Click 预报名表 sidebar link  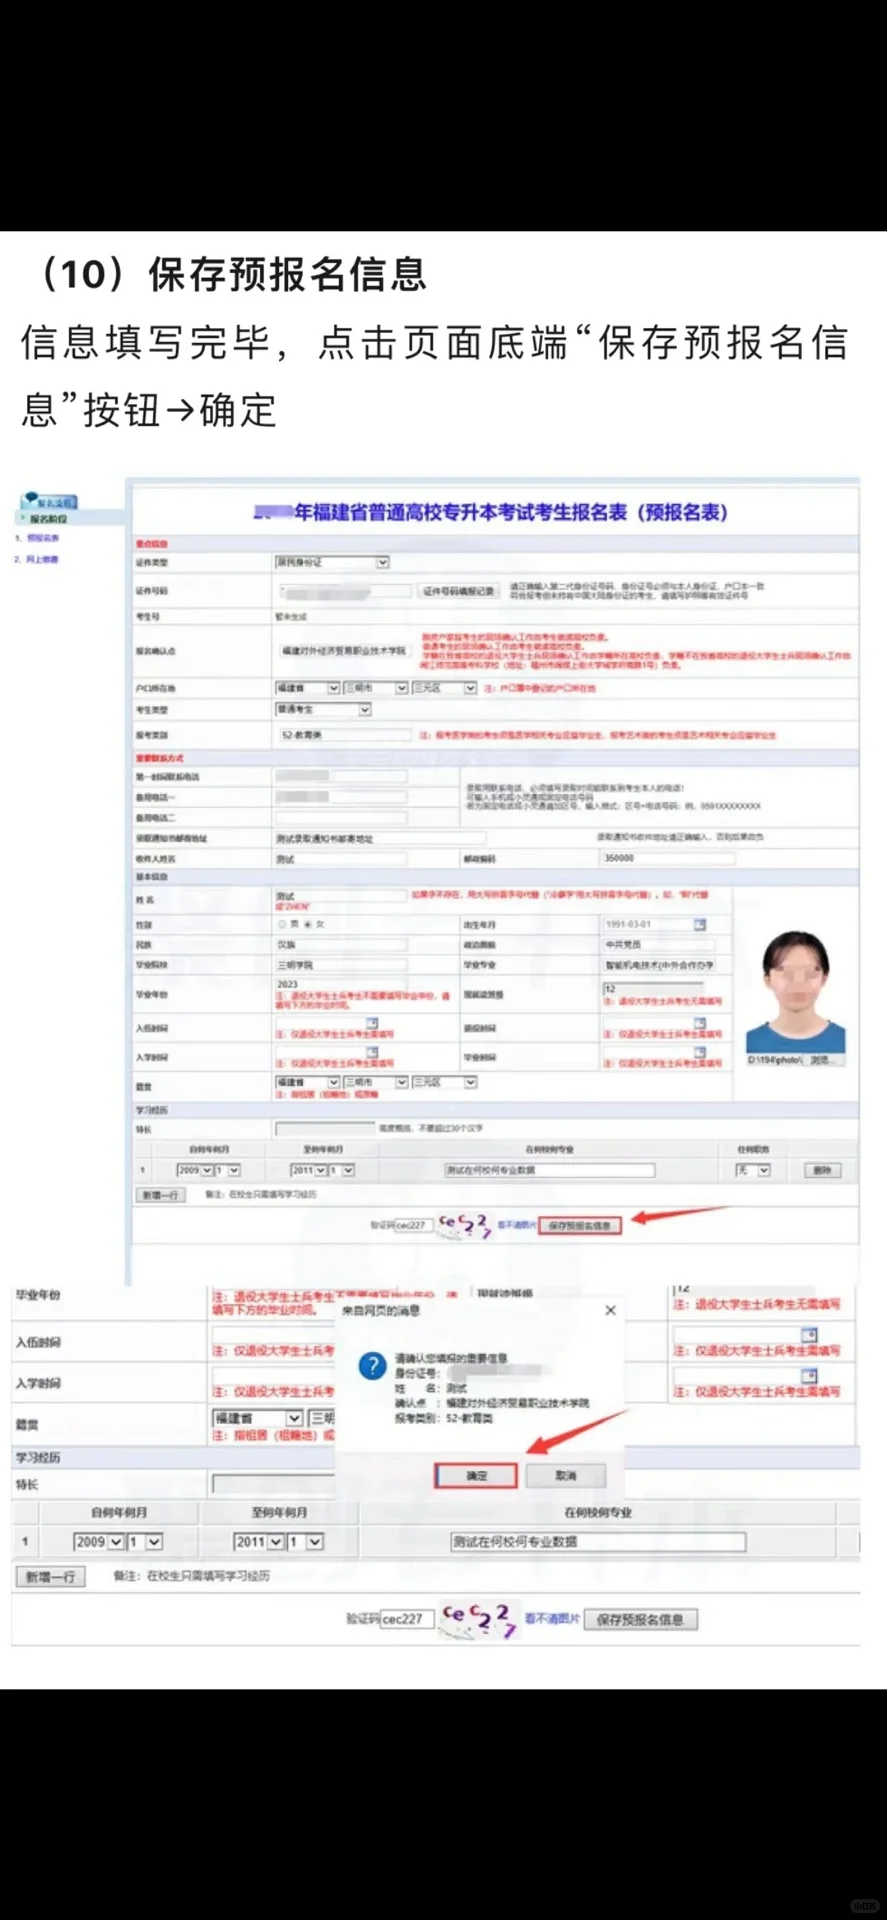[43, 539]
